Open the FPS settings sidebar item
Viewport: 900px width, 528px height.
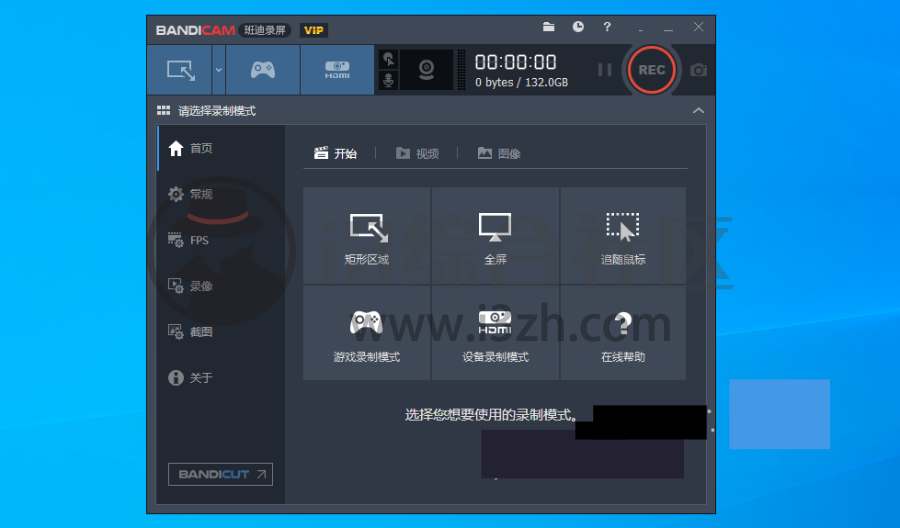click(221, 240)
